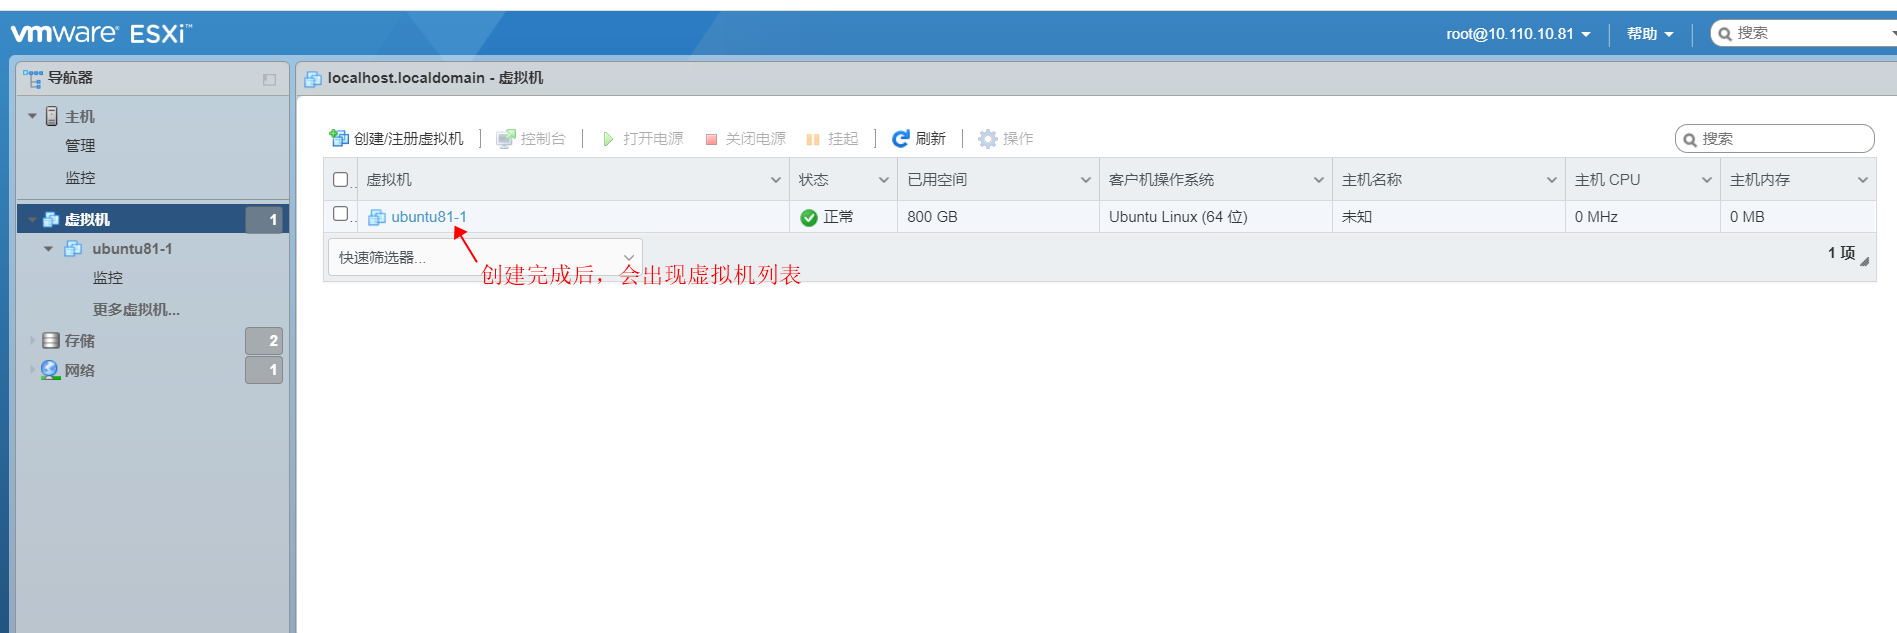1897x633 pixels.
Task: Click 创建/注册虚拟机 button
Action: (x=397, y=138)
